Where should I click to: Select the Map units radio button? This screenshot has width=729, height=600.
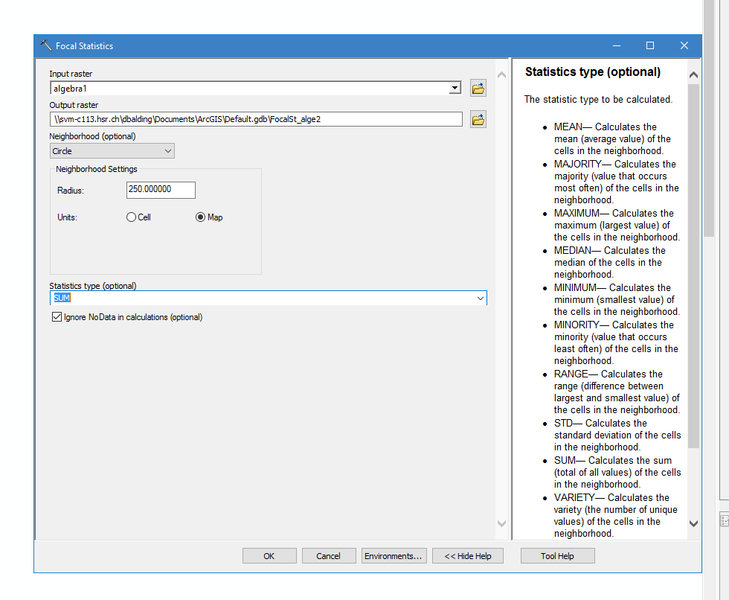(200, 217)
